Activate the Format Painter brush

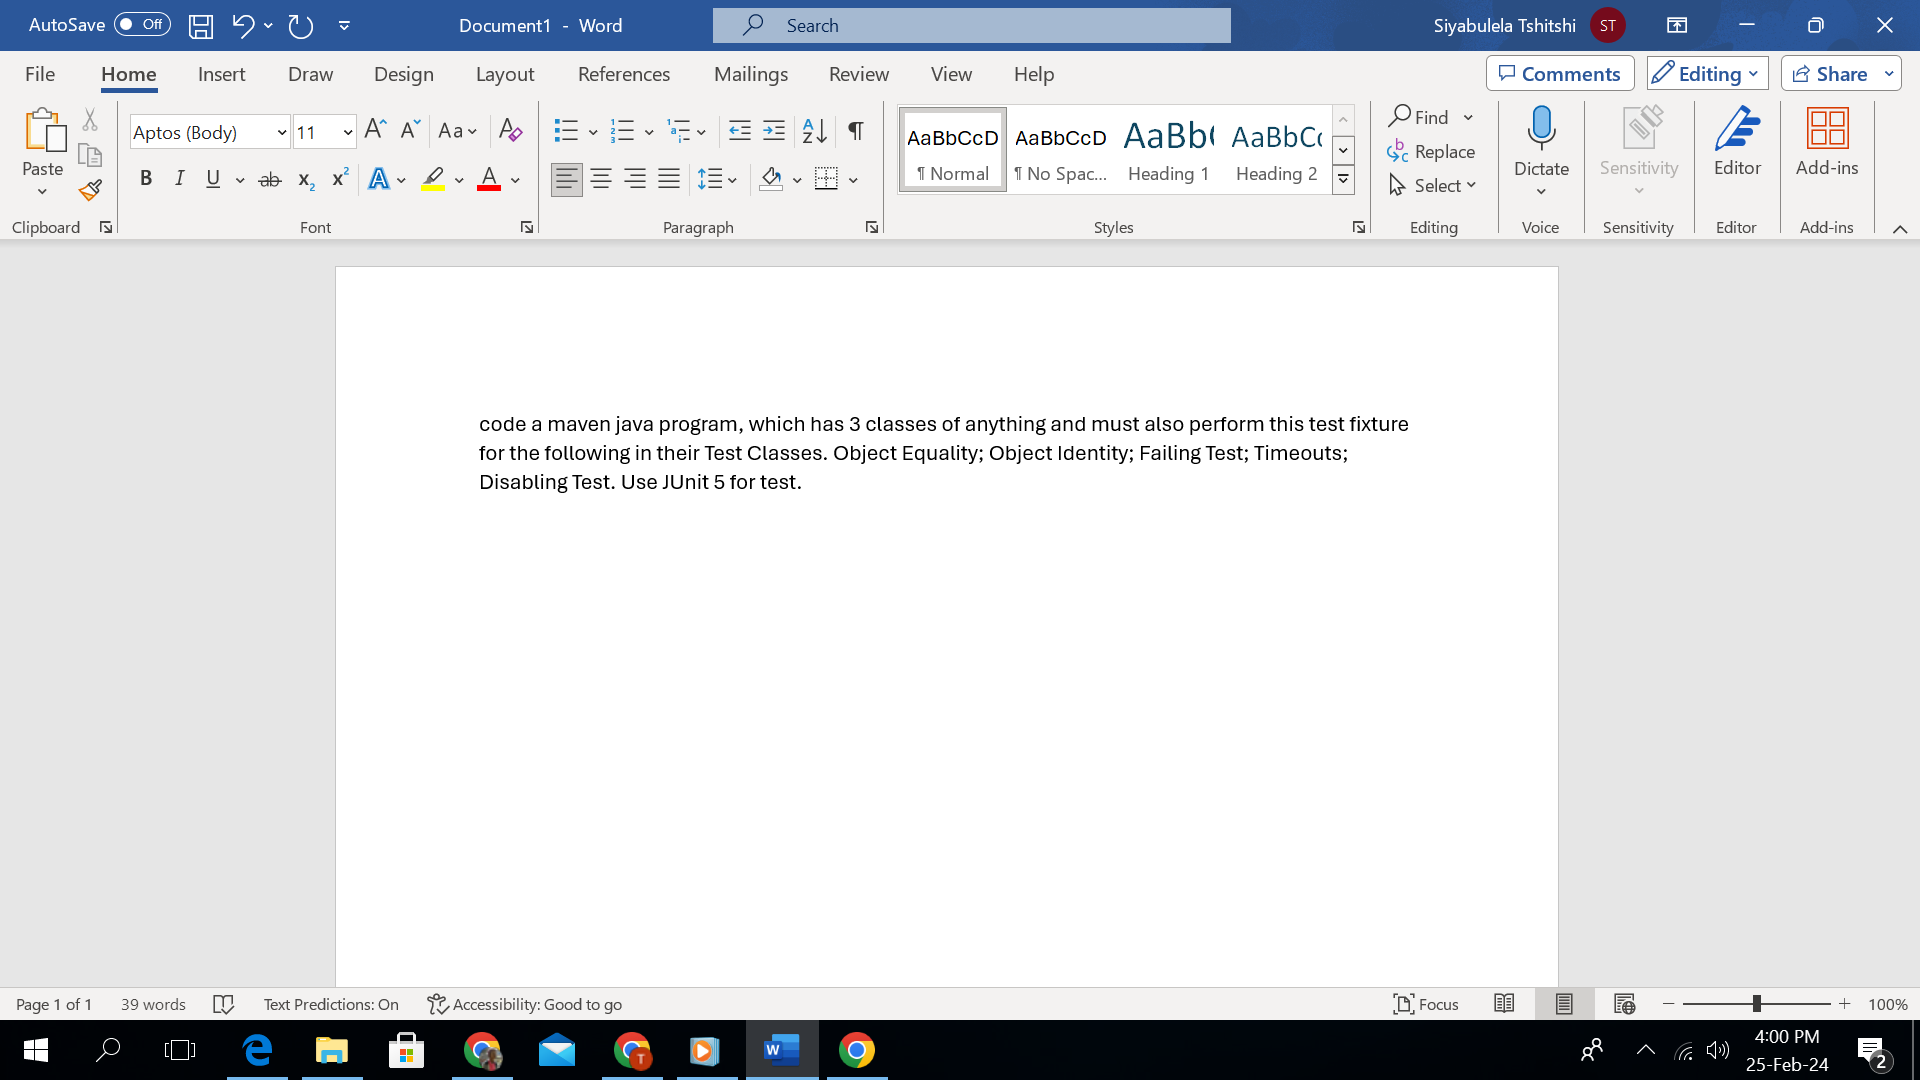pyautogui.click(x=90, y=190)
